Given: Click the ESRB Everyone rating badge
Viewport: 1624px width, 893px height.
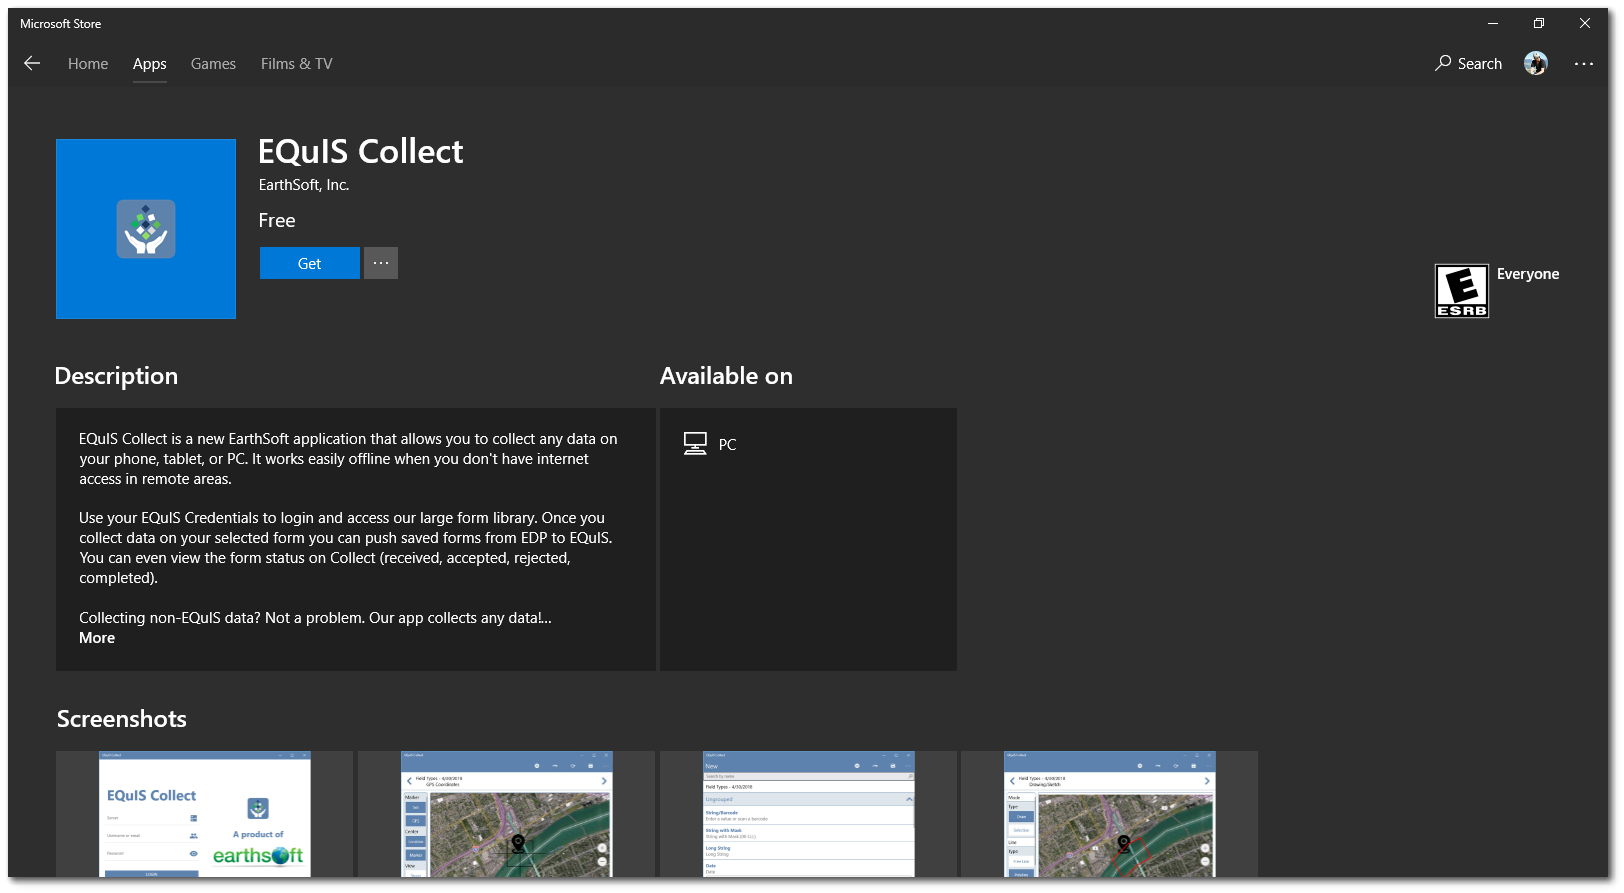Looking at the screenshot, I should point(1462,291).
